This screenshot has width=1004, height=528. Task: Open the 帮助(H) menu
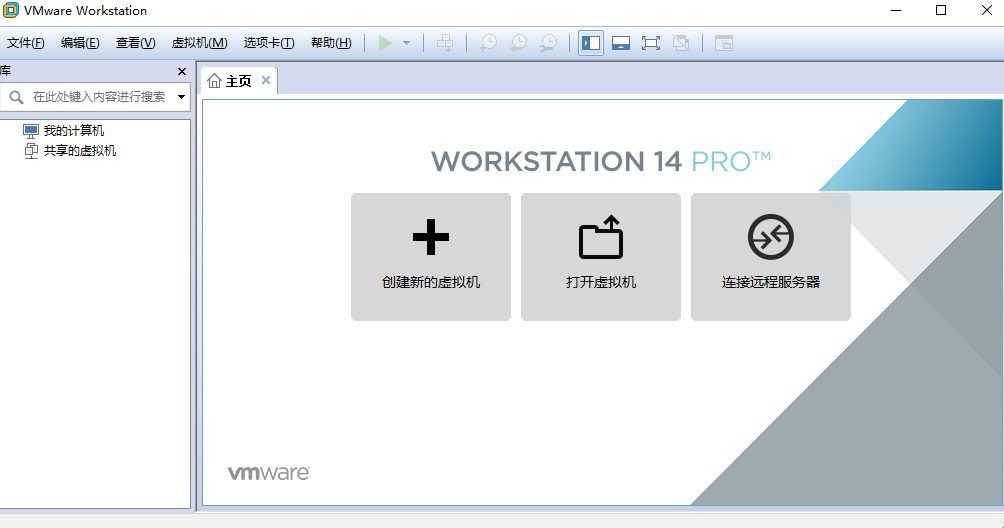click(331, 43)
